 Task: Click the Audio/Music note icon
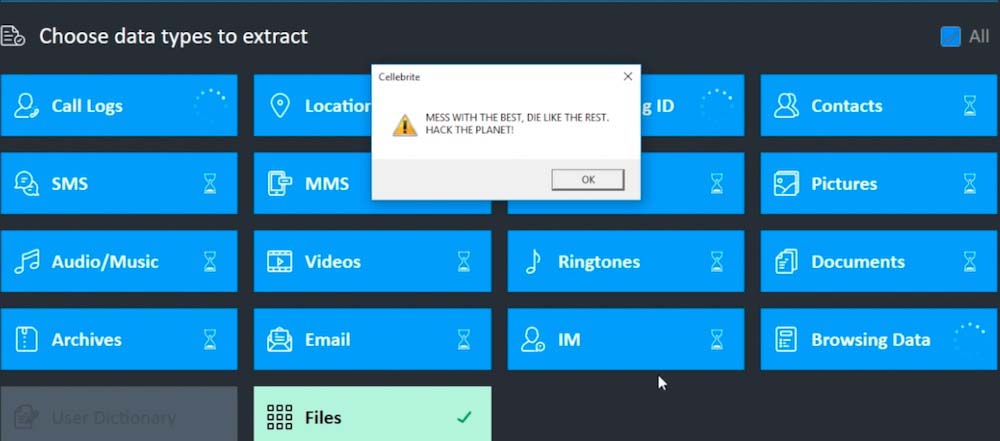click(x=27, y=262)
